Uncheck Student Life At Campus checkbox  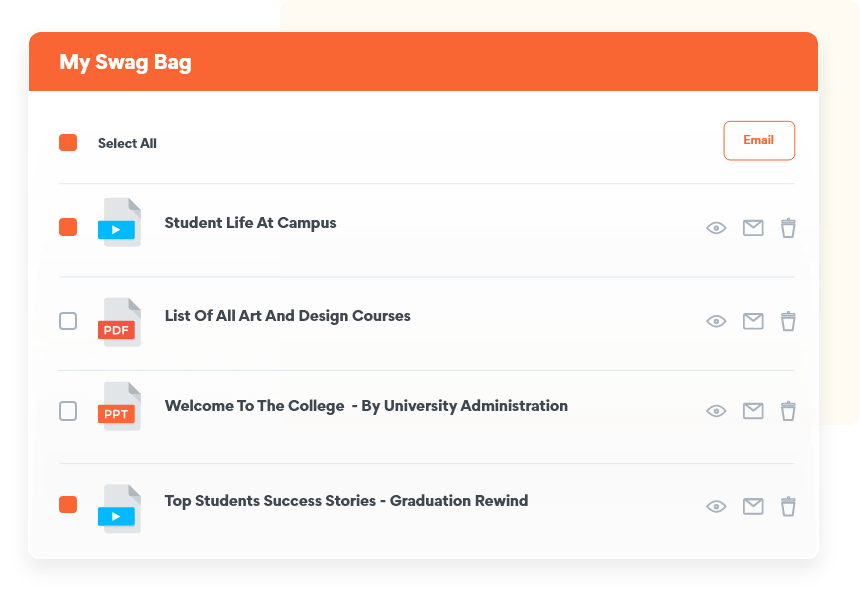coord(68,227)
